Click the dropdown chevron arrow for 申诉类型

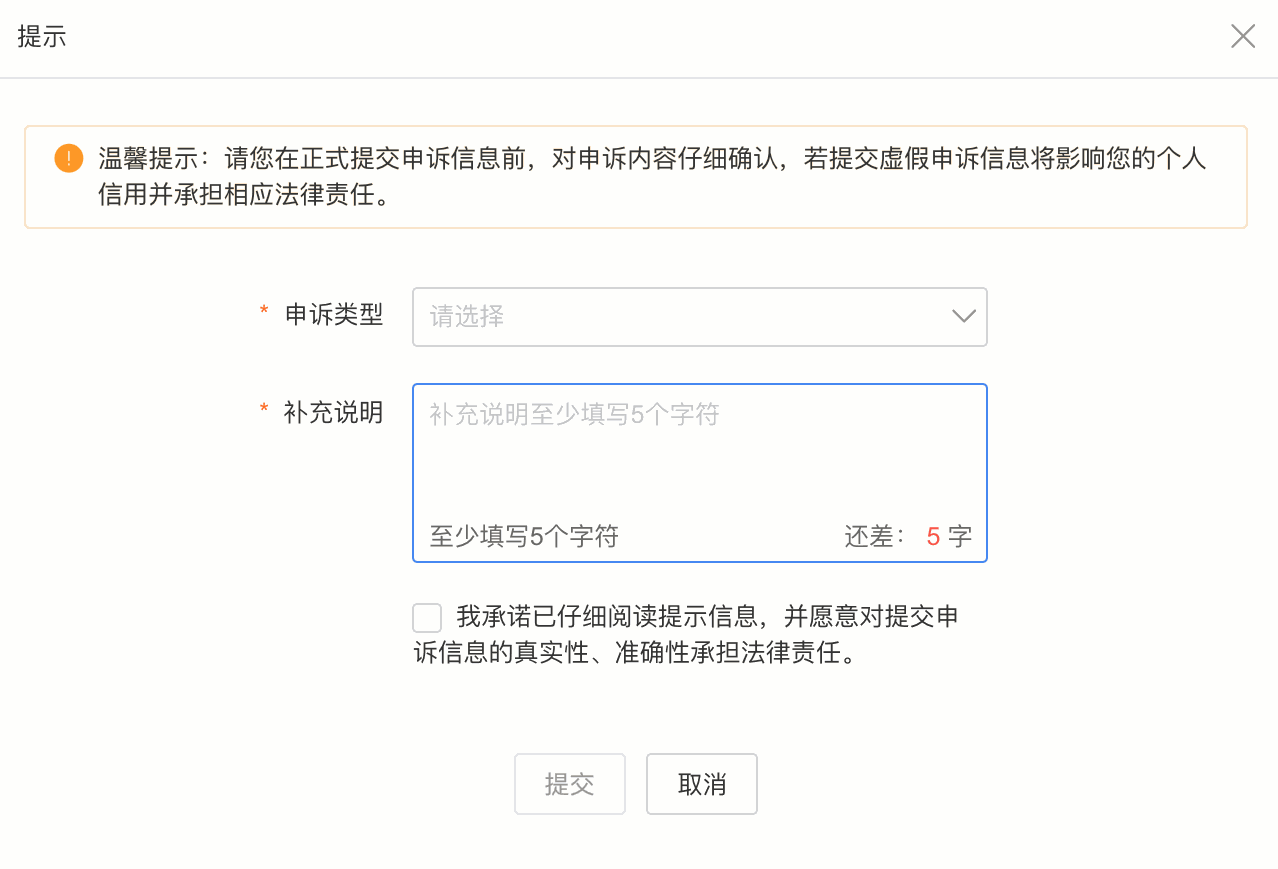pyautogui.click(x=963, y=316)
